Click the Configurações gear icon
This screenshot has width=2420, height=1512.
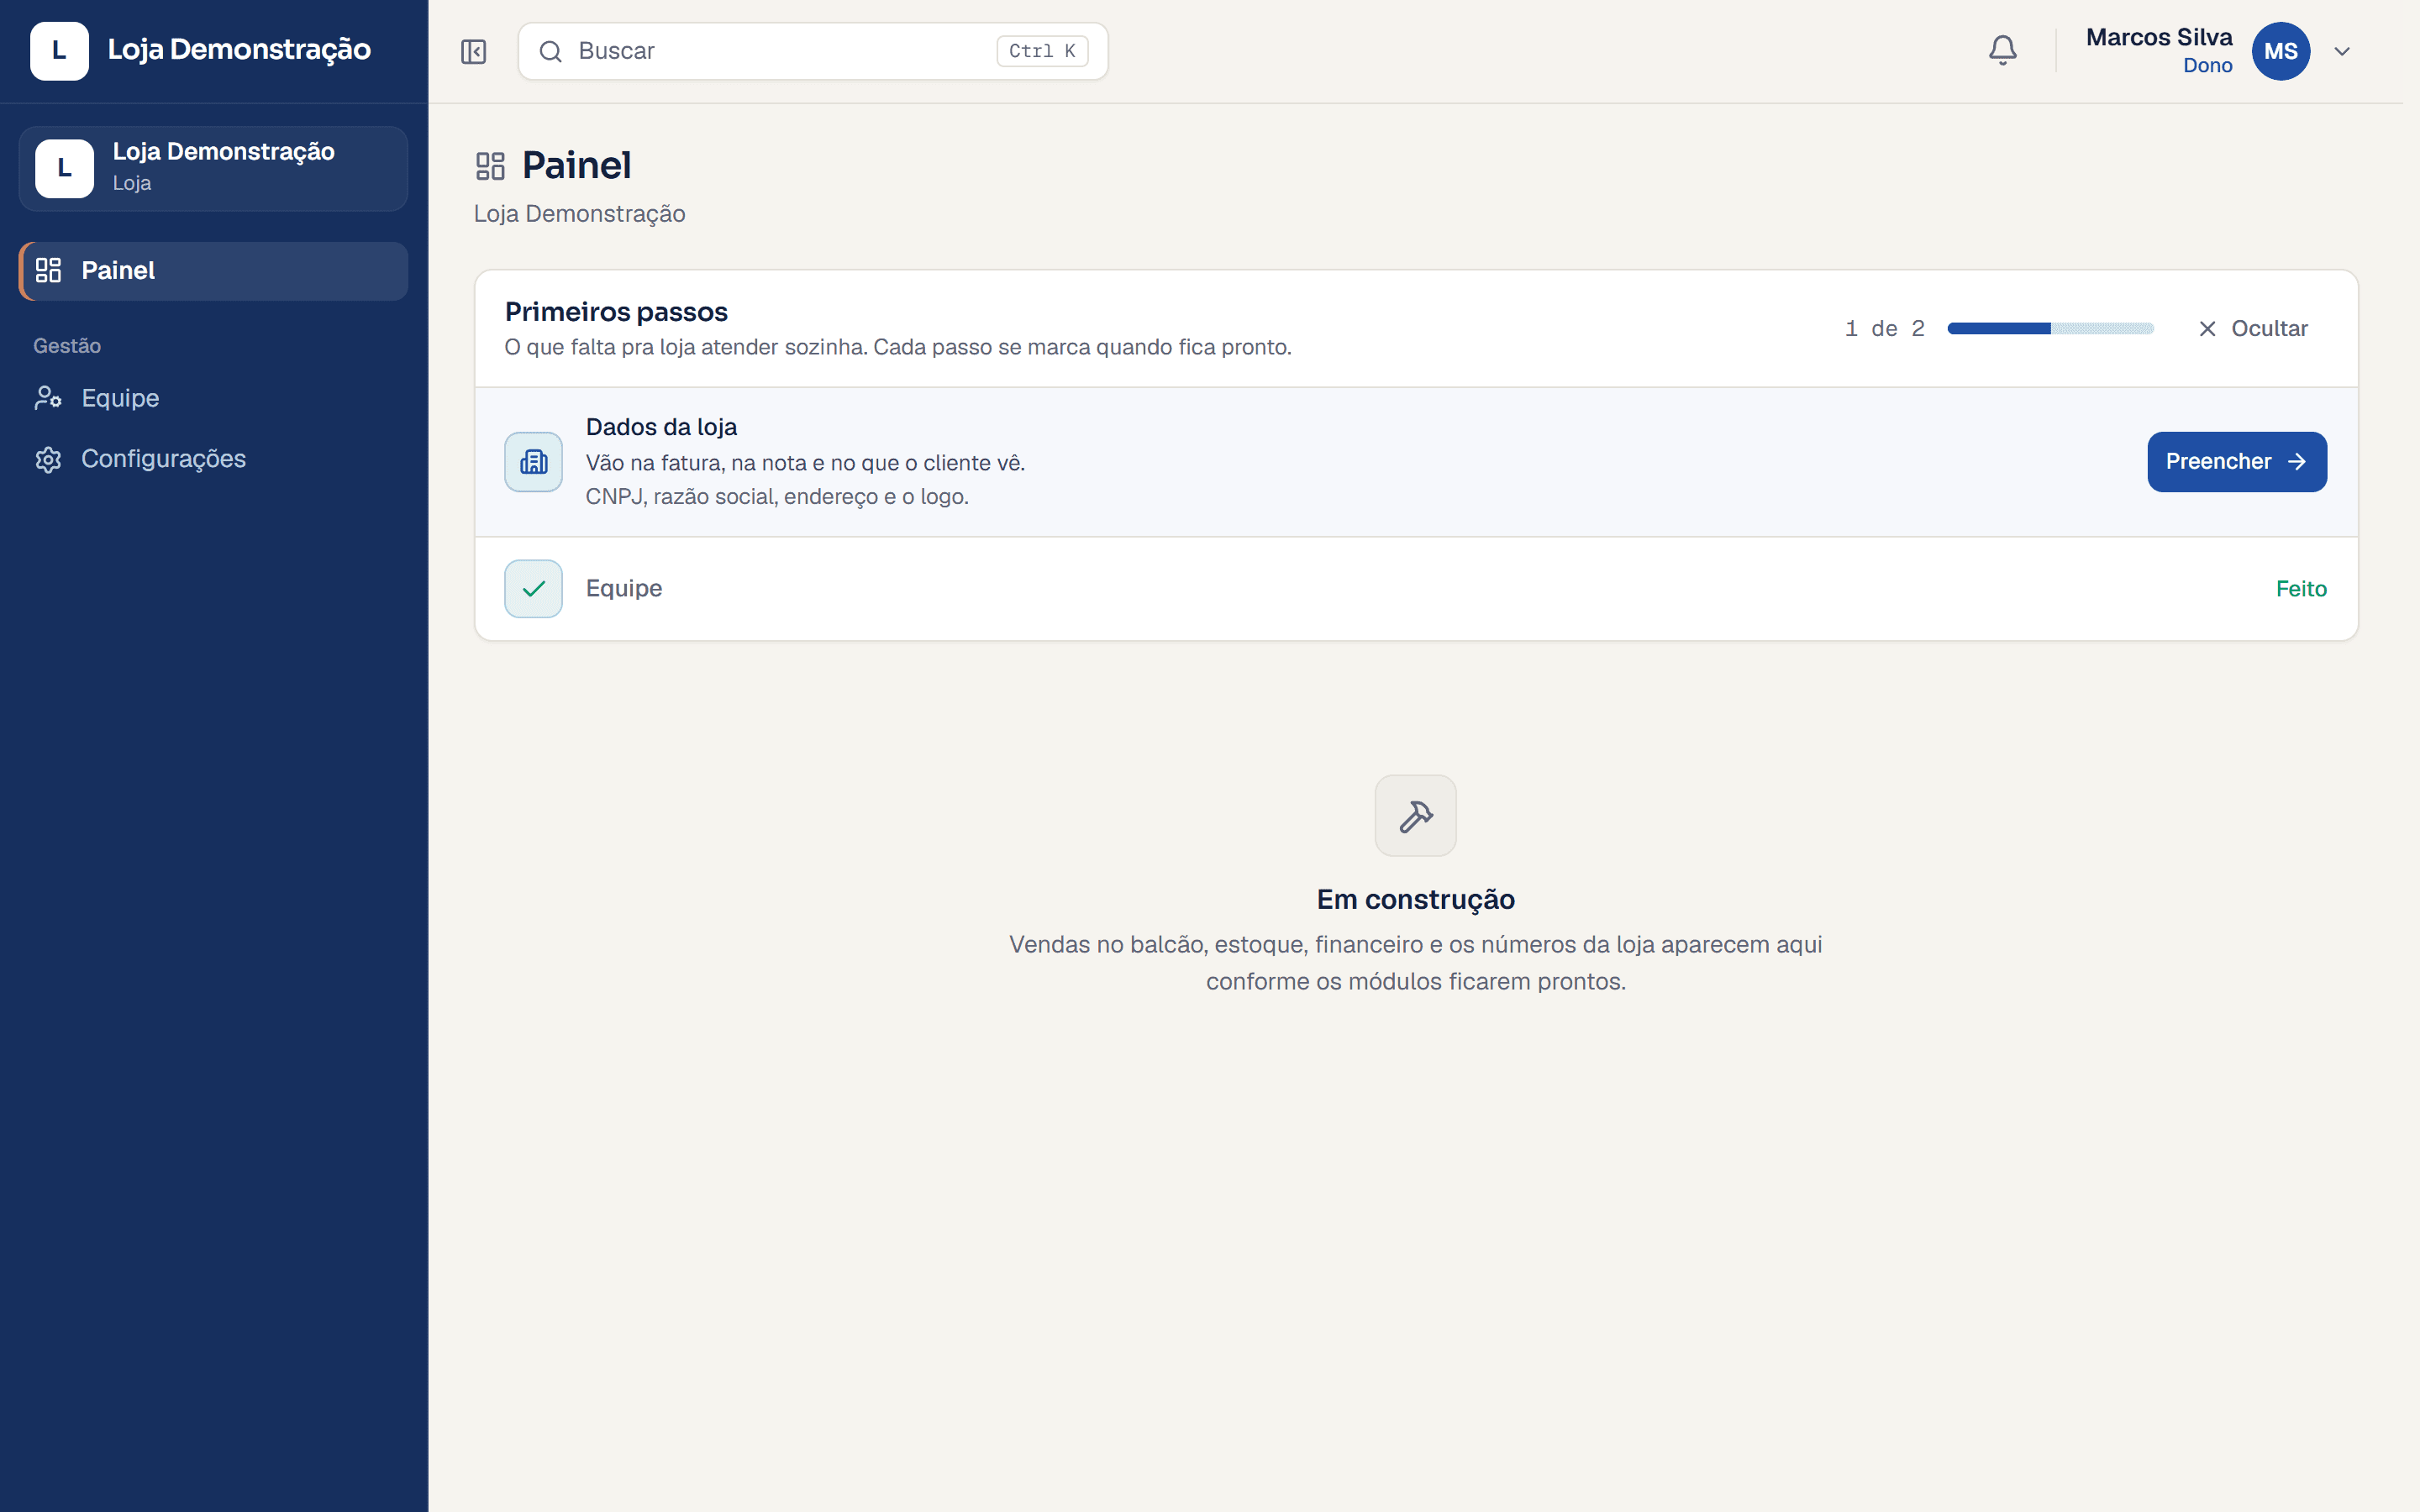pos(48,459)
